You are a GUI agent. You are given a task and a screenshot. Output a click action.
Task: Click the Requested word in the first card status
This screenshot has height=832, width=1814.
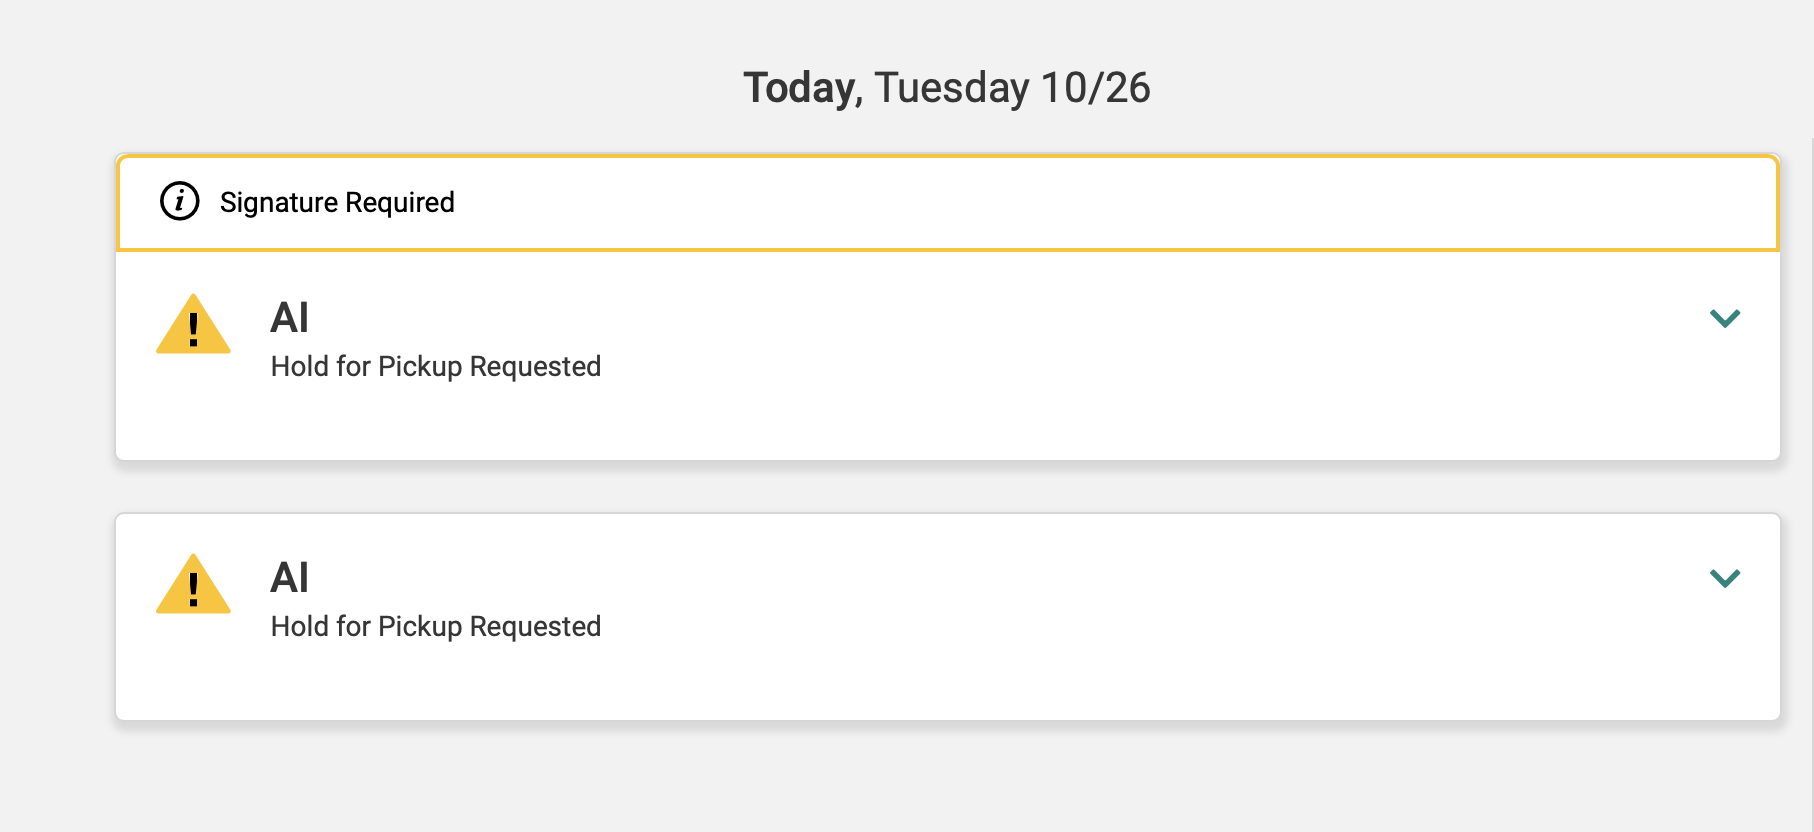(x=535, y=367)
